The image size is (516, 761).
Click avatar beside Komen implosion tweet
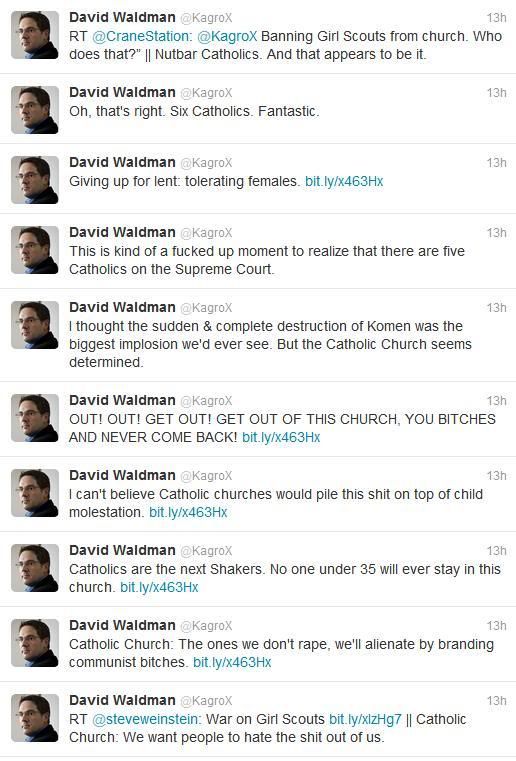(34, 325)
